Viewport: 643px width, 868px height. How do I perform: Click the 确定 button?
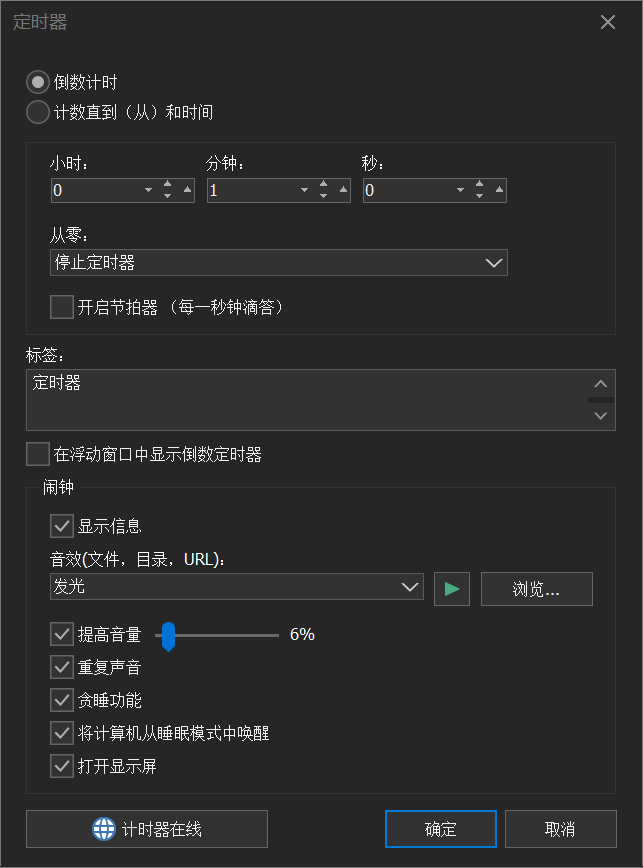coord(440,829)
